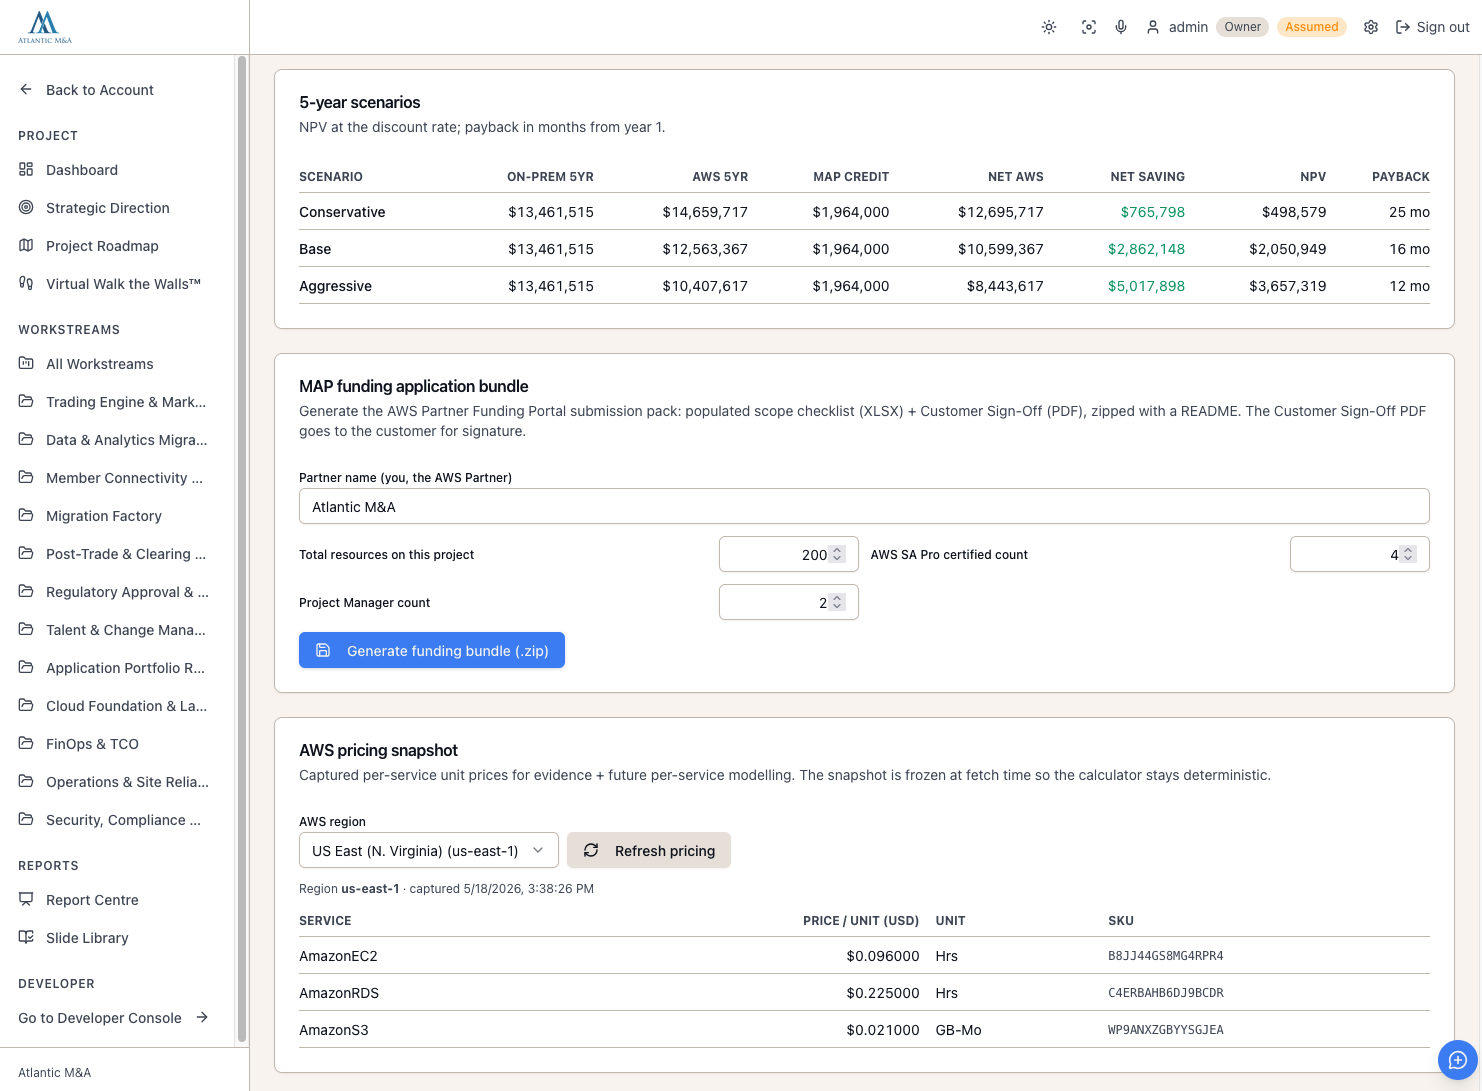Open the chat bubble floating button

1457,1060
